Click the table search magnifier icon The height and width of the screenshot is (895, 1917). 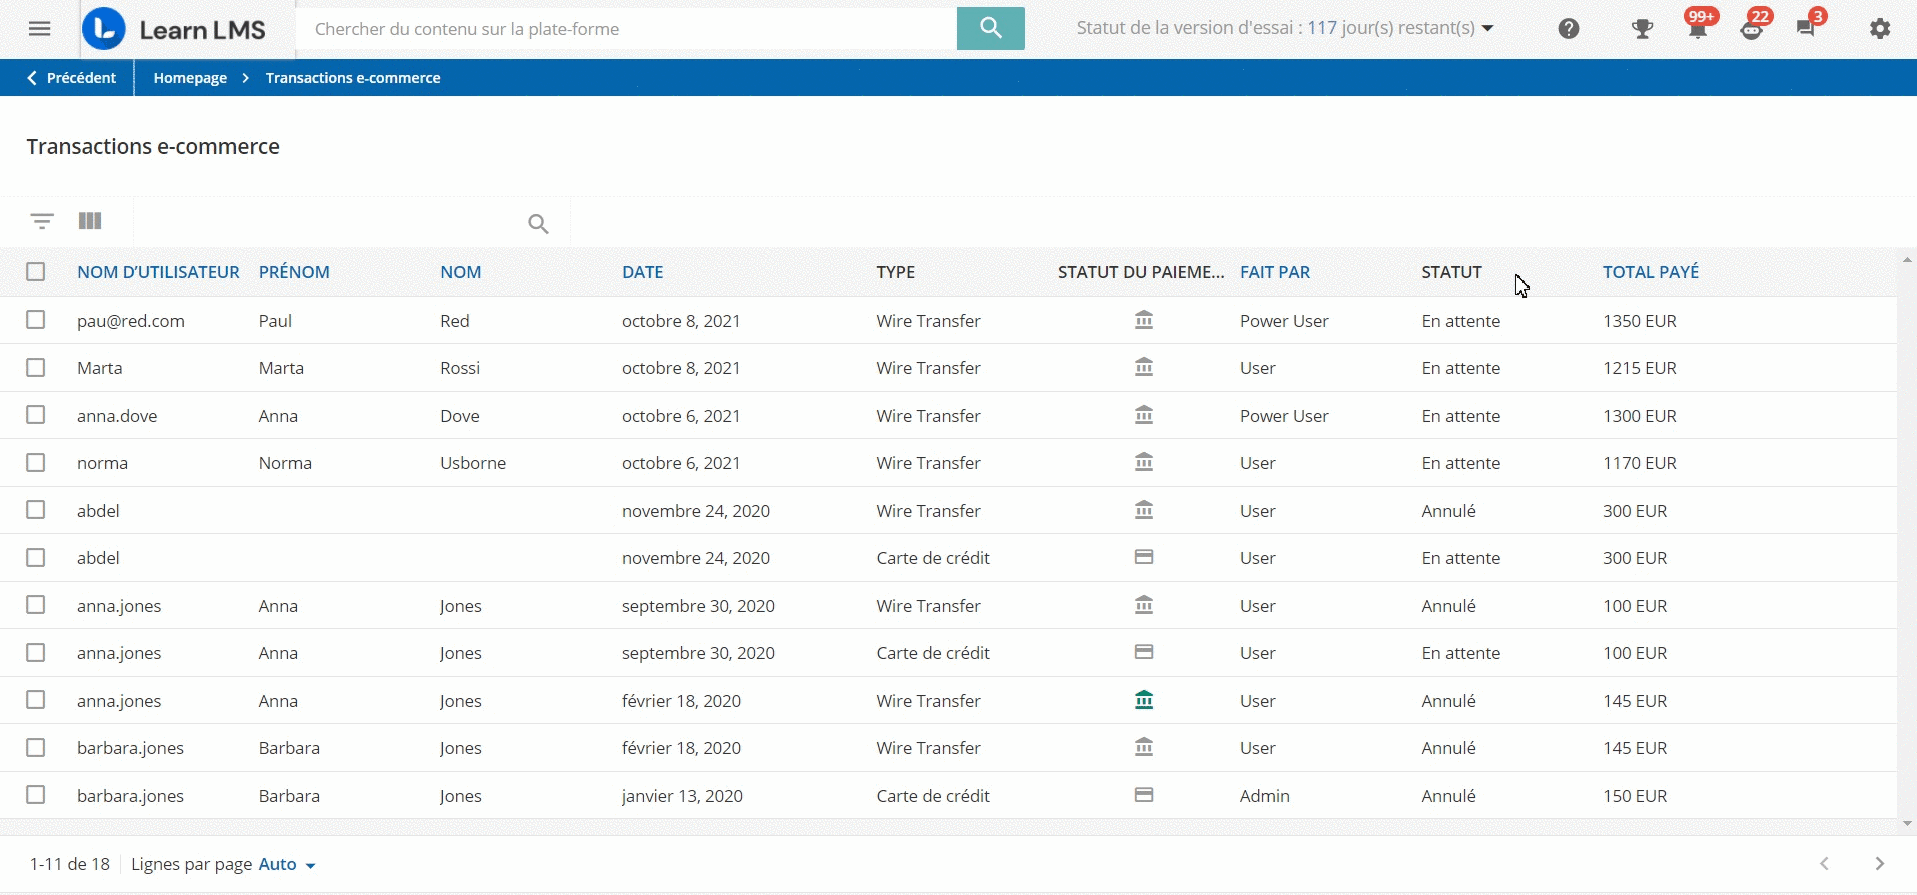click(x=538, y=224)
